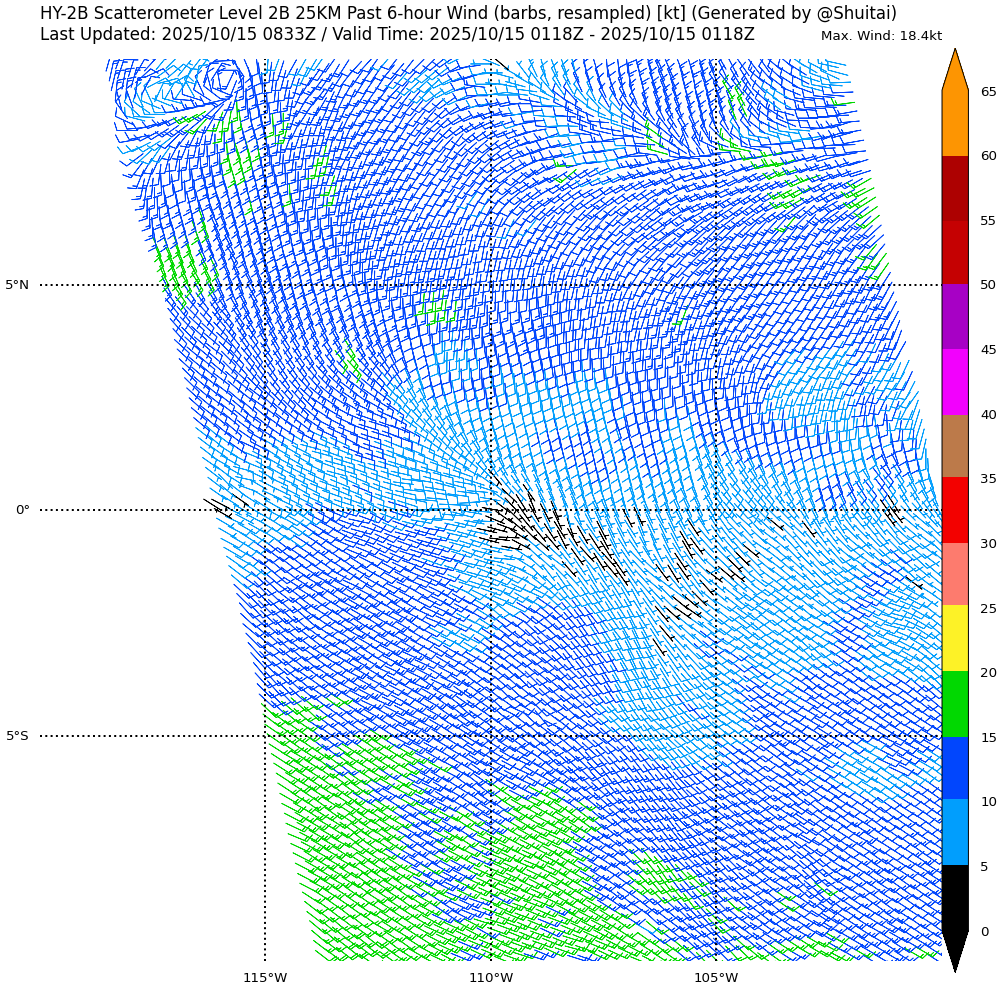Viewport: 1002px width, 989px height.
Task: Click the salmon 25–30 kt colorbar segment
Action: coord(955,574)
